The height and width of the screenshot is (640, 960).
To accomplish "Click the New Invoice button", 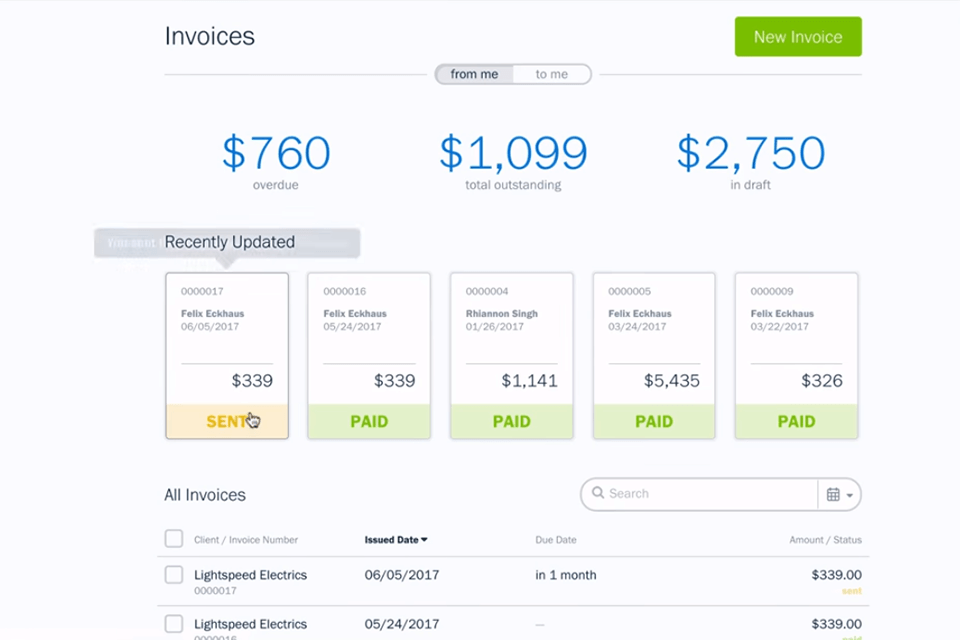I will click(798, 37).
